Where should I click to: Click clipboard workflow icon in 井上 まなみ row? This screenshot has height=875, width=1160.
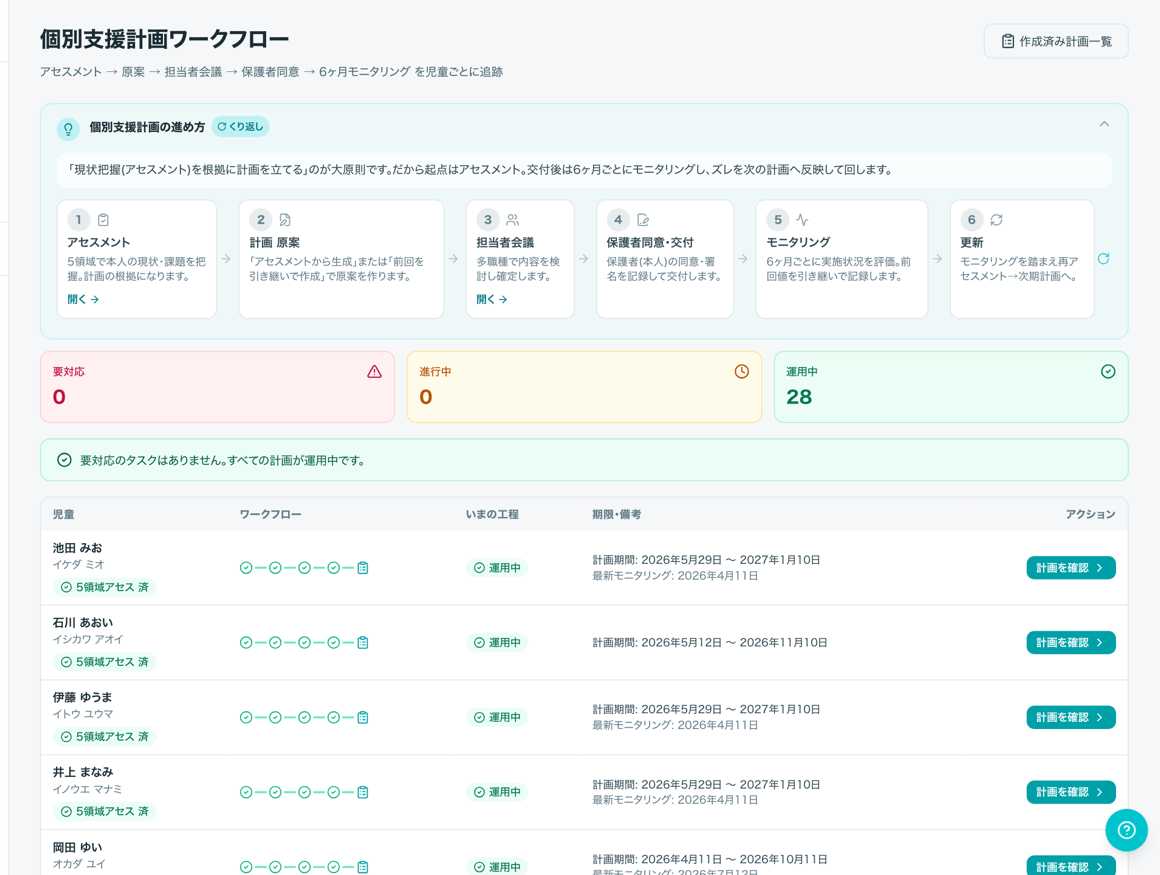[x=363, y=792]
